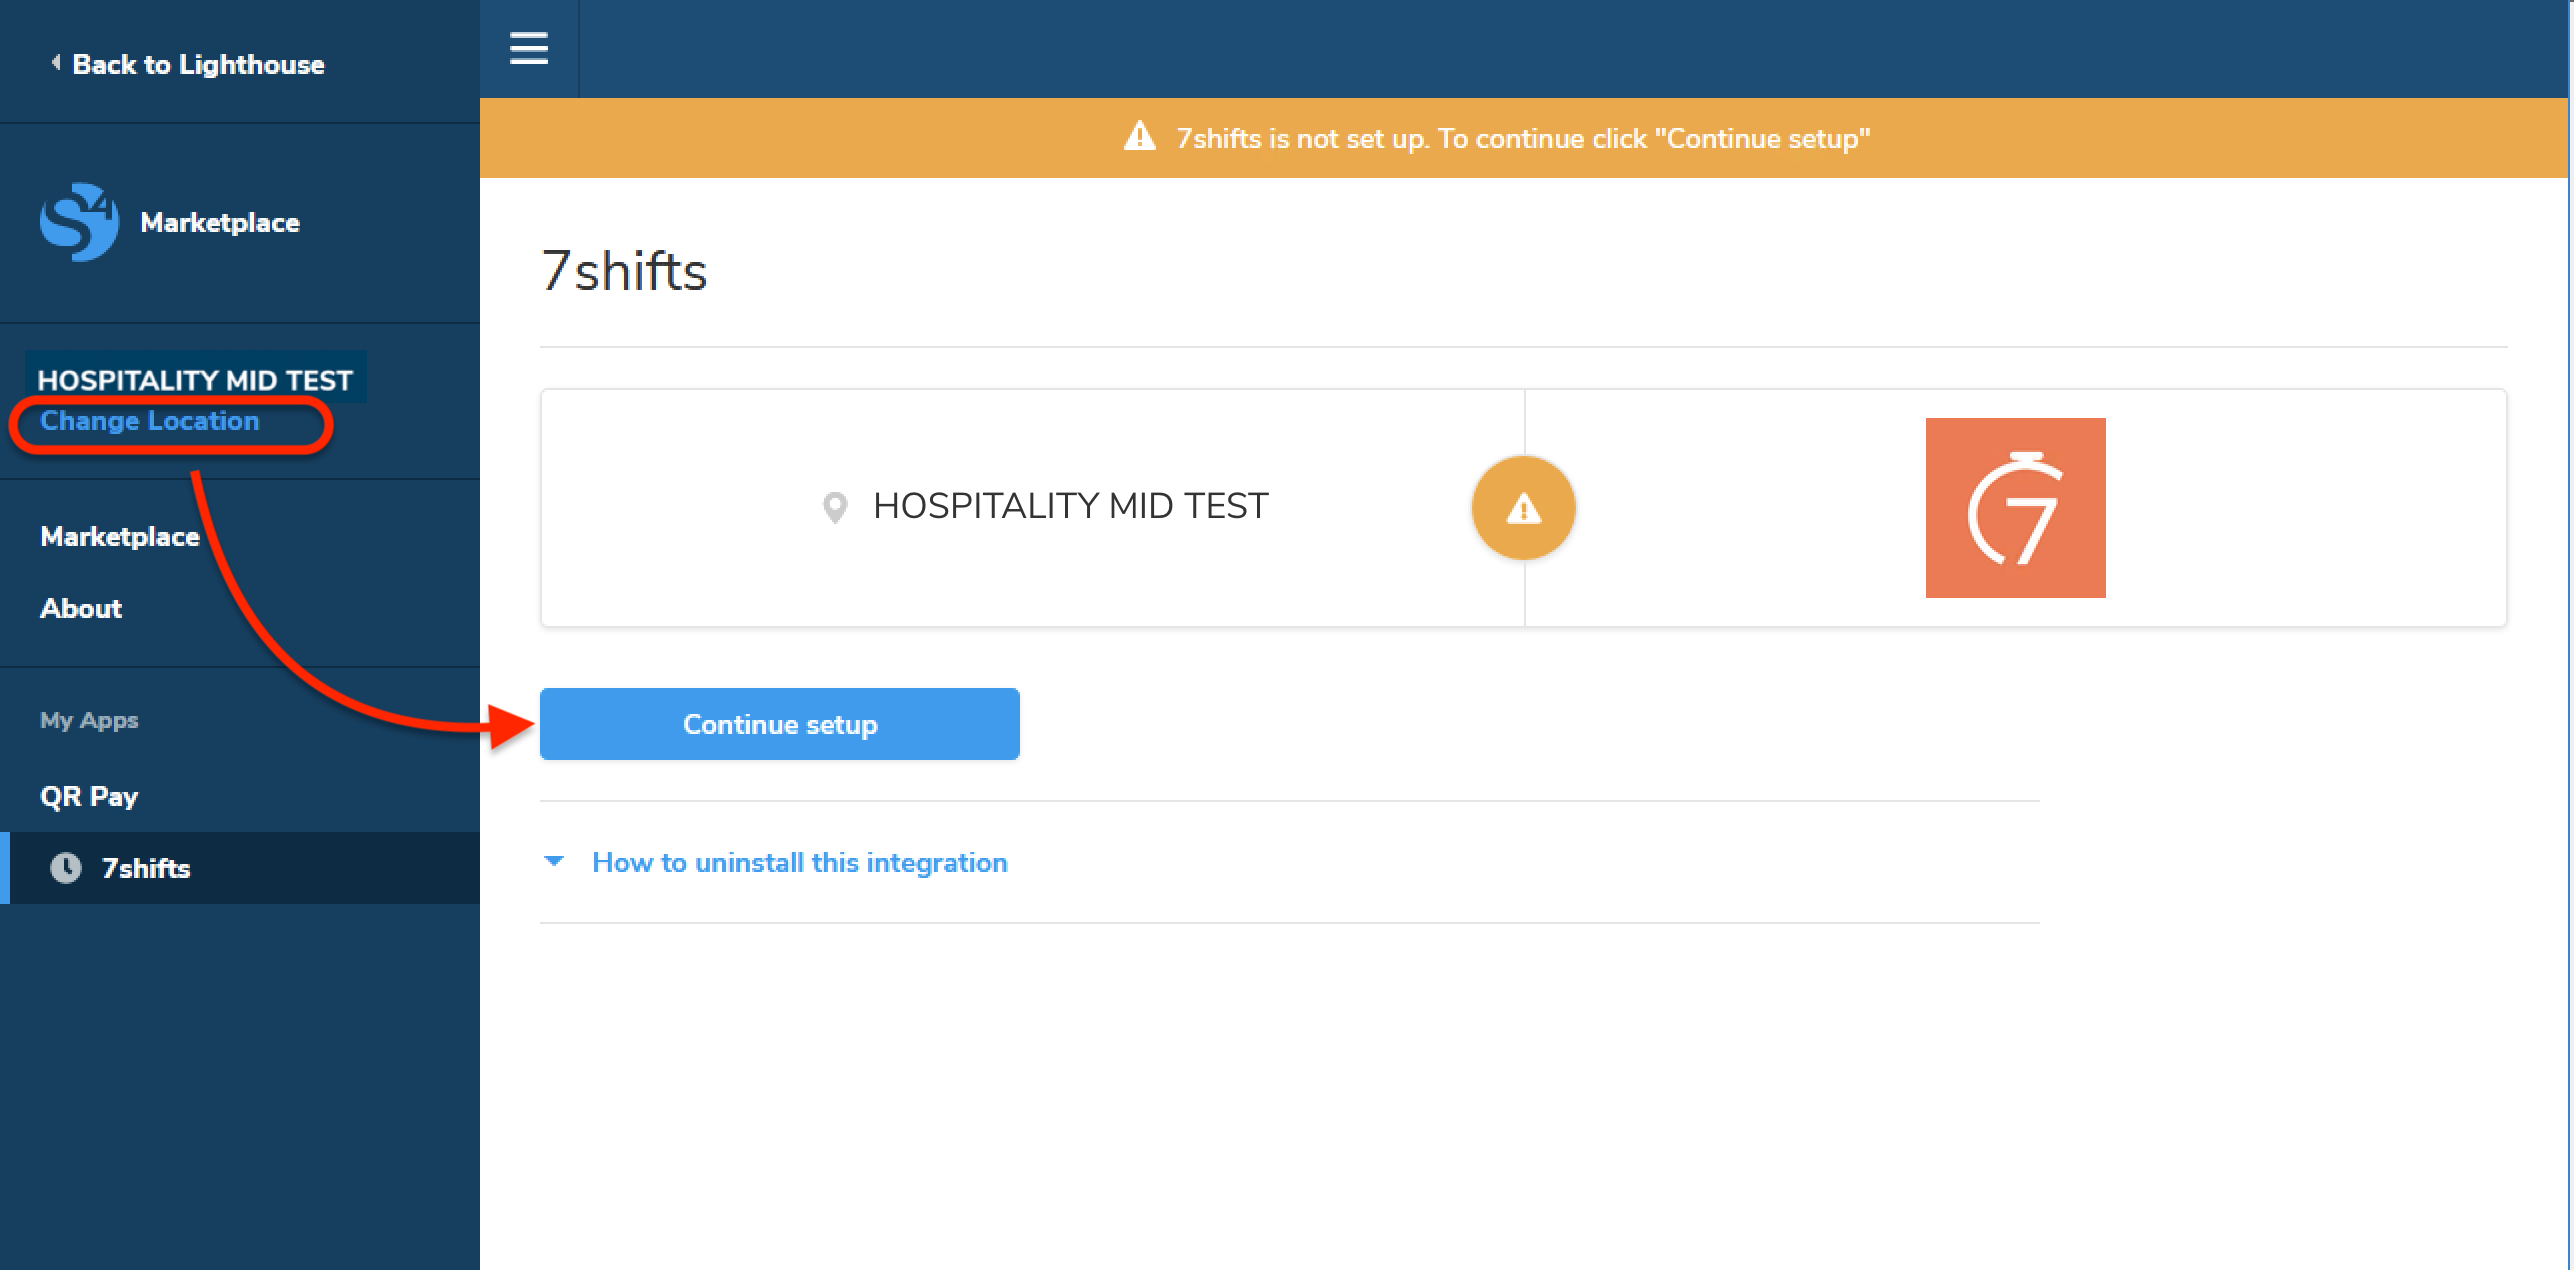Open the About menu item
The height and width of the screenshot is (1270, 2574).
point(81,609)
